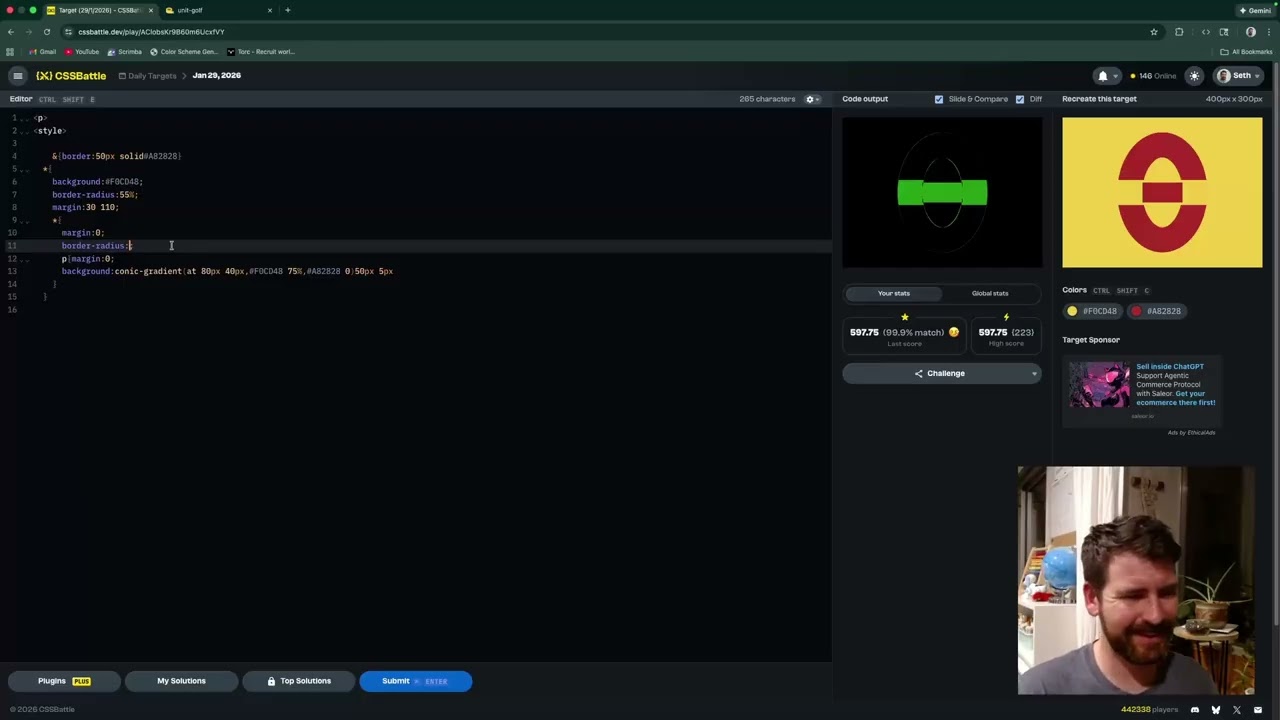1280x720 pixels.
Task: Open the Torc bookmark
Action: tap(260, 52)
